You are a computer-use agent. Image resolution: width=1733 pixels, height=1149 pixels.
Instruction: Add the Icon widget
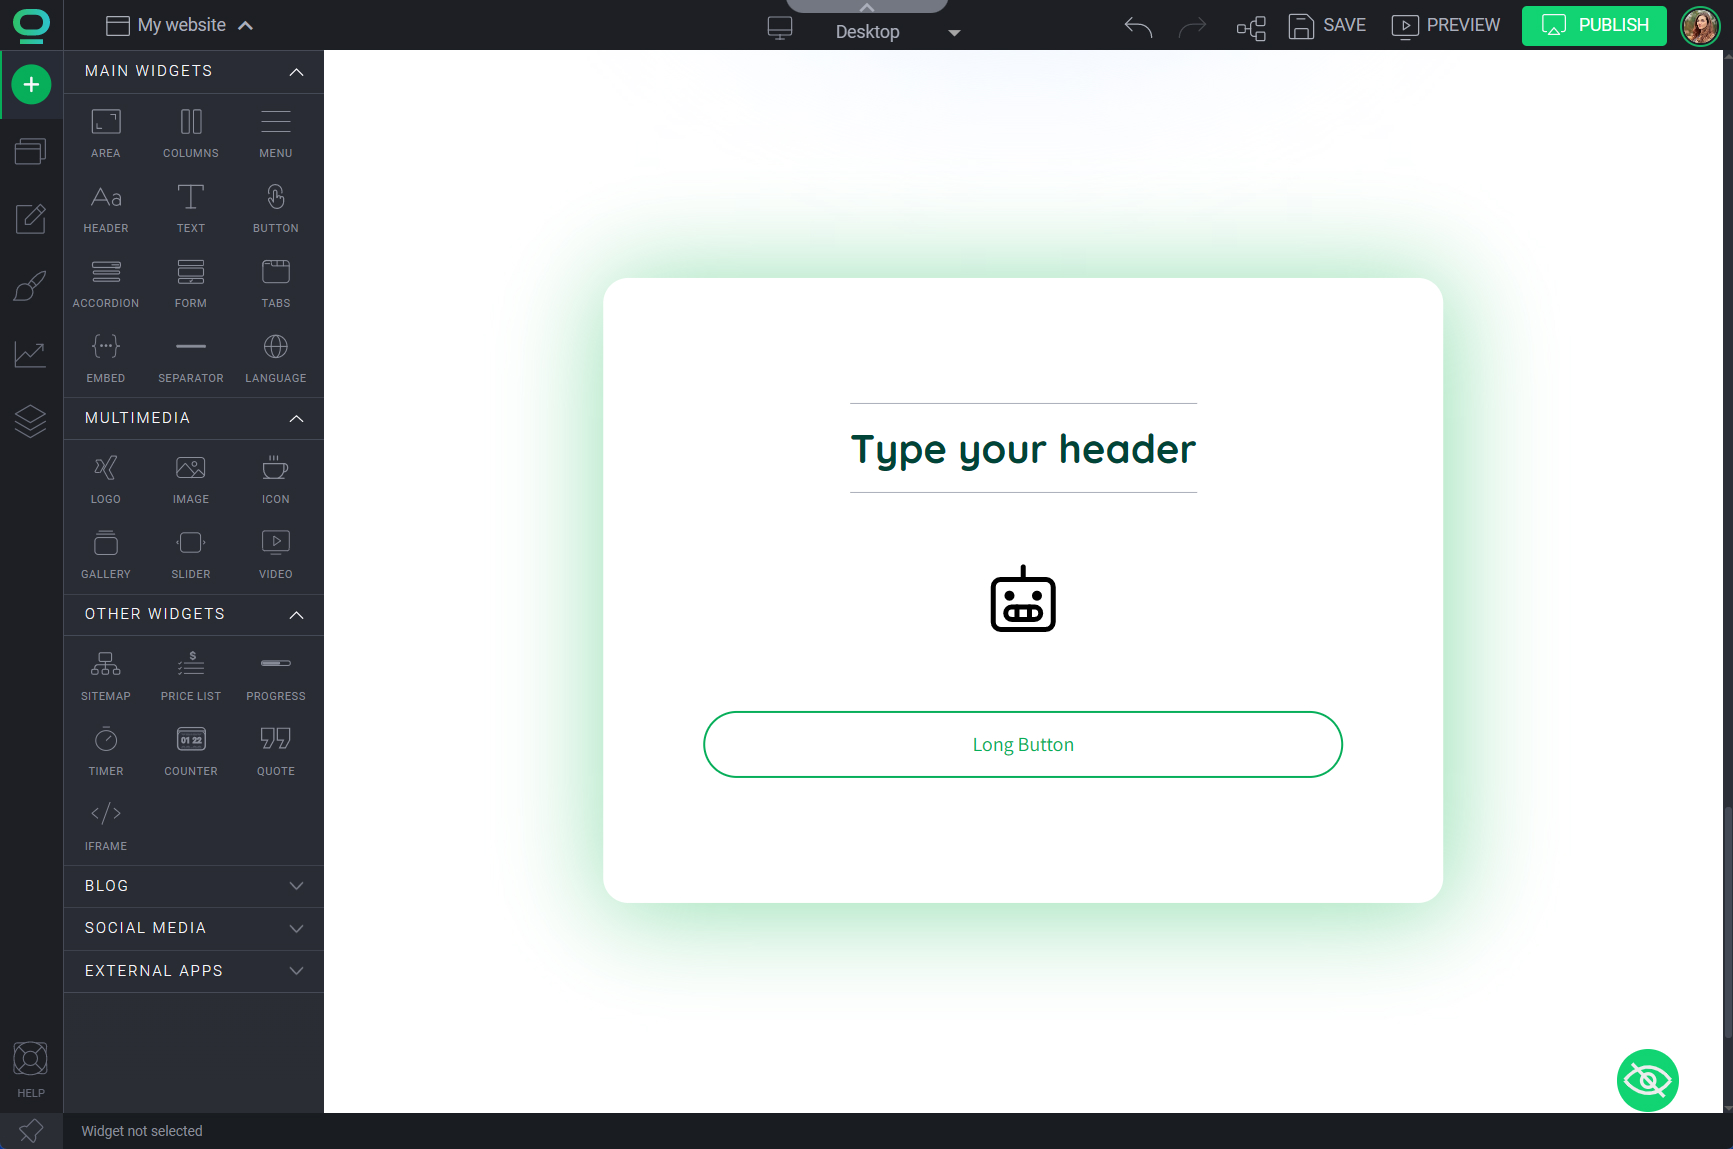pyautogui.click(x=276, y=479)
